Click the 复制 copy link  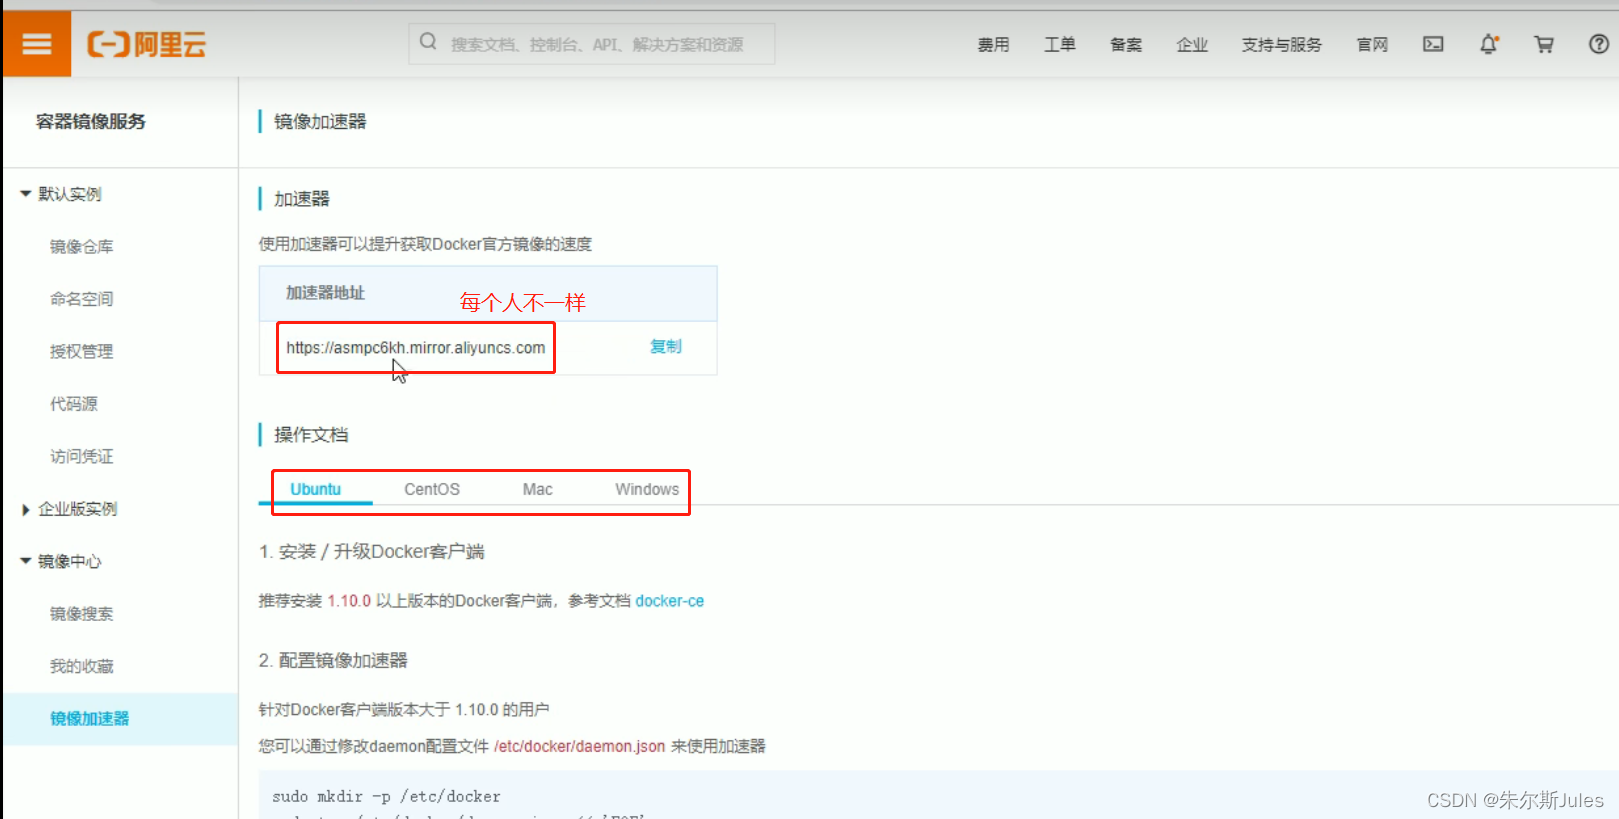666,346
